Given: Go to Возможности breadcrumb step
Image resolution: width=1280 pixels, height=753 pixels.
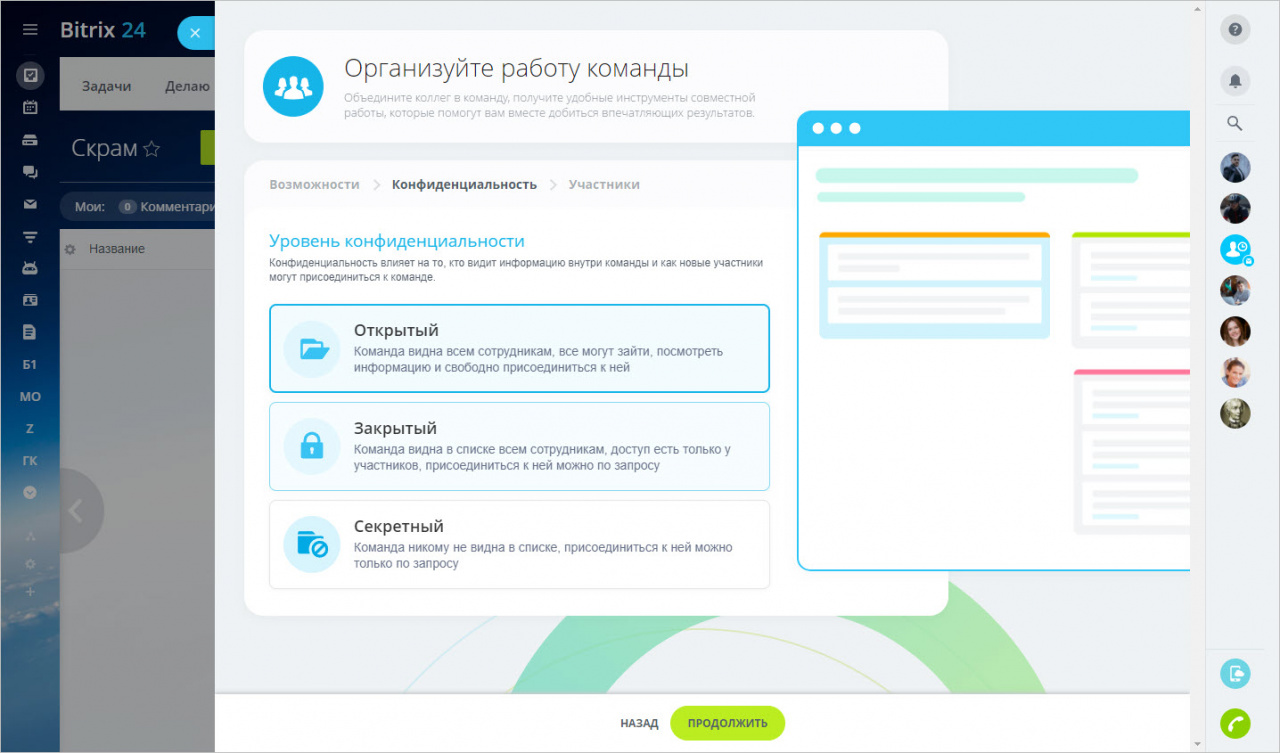Looking at the screenshot, I should [314, 184].
